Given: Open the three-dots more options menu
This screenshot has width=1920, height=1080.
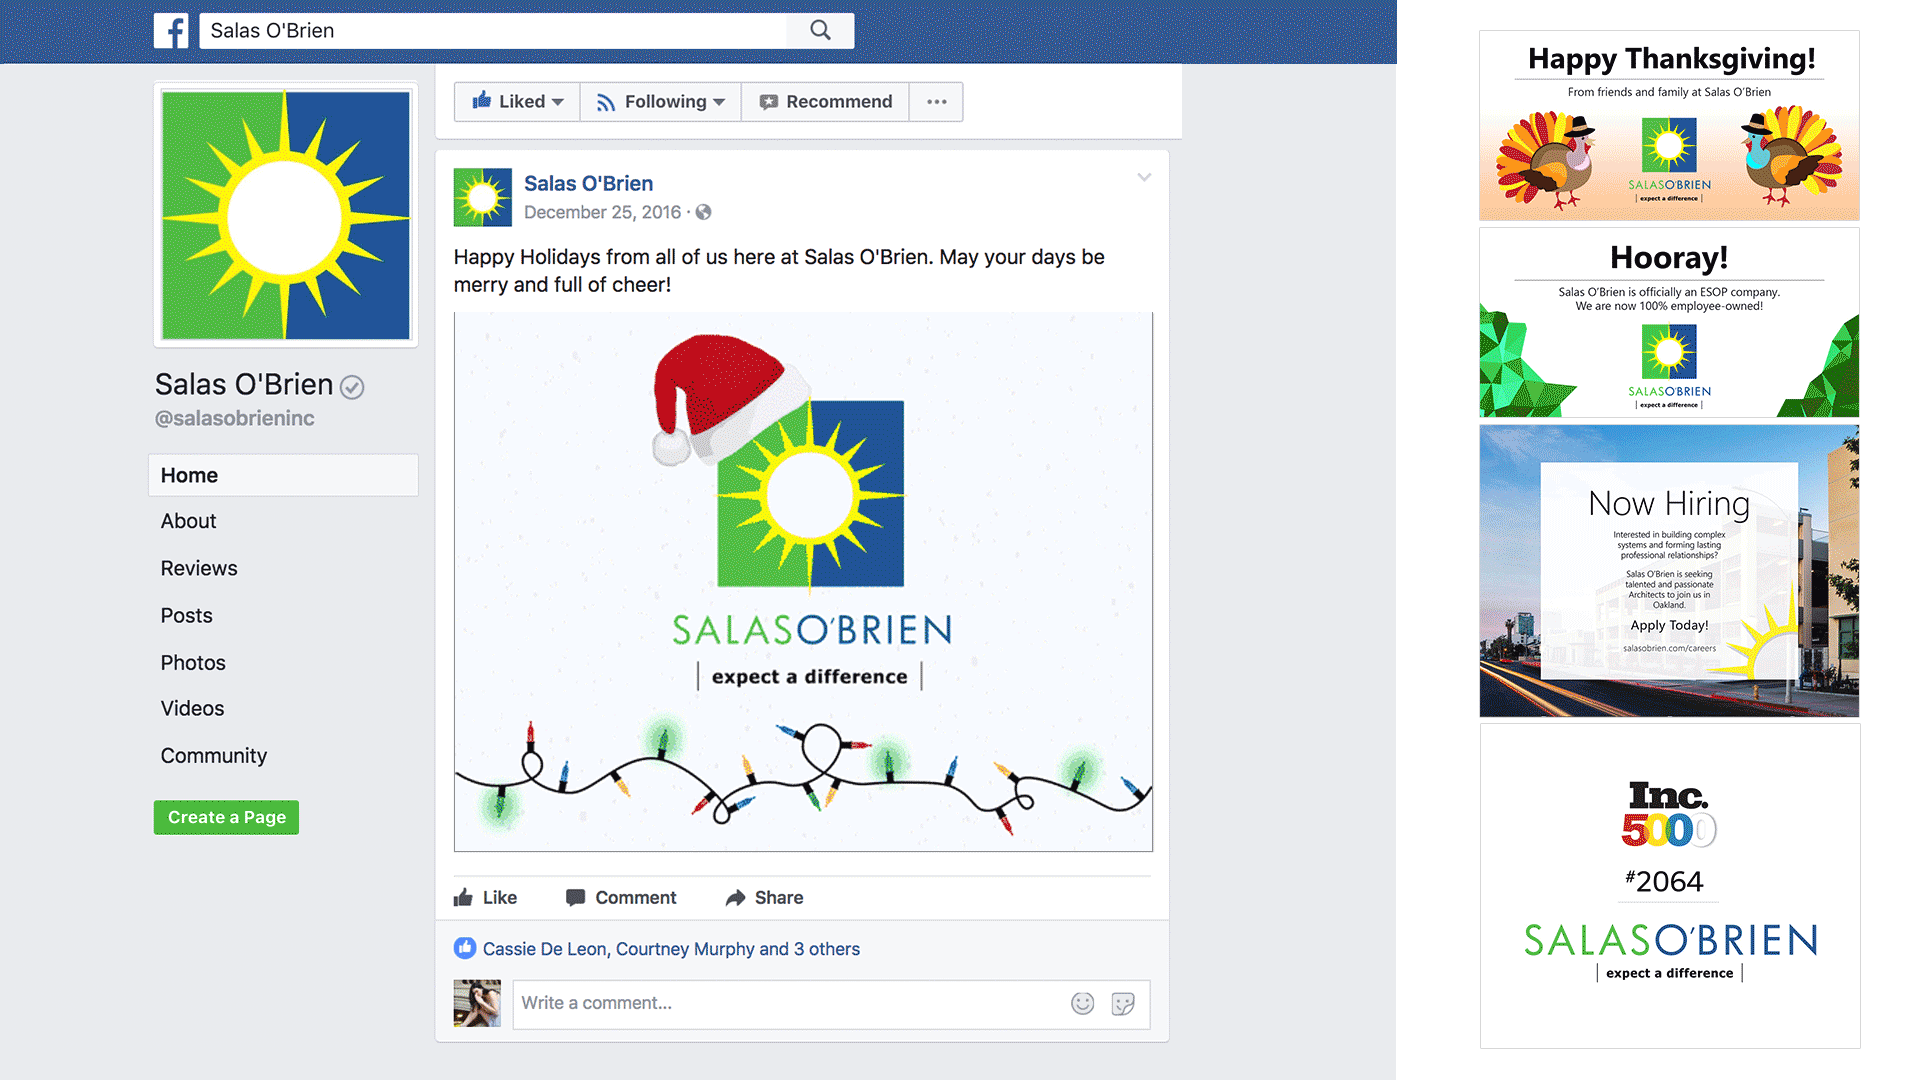Looking at the screenshot, I should pos(936,102).
